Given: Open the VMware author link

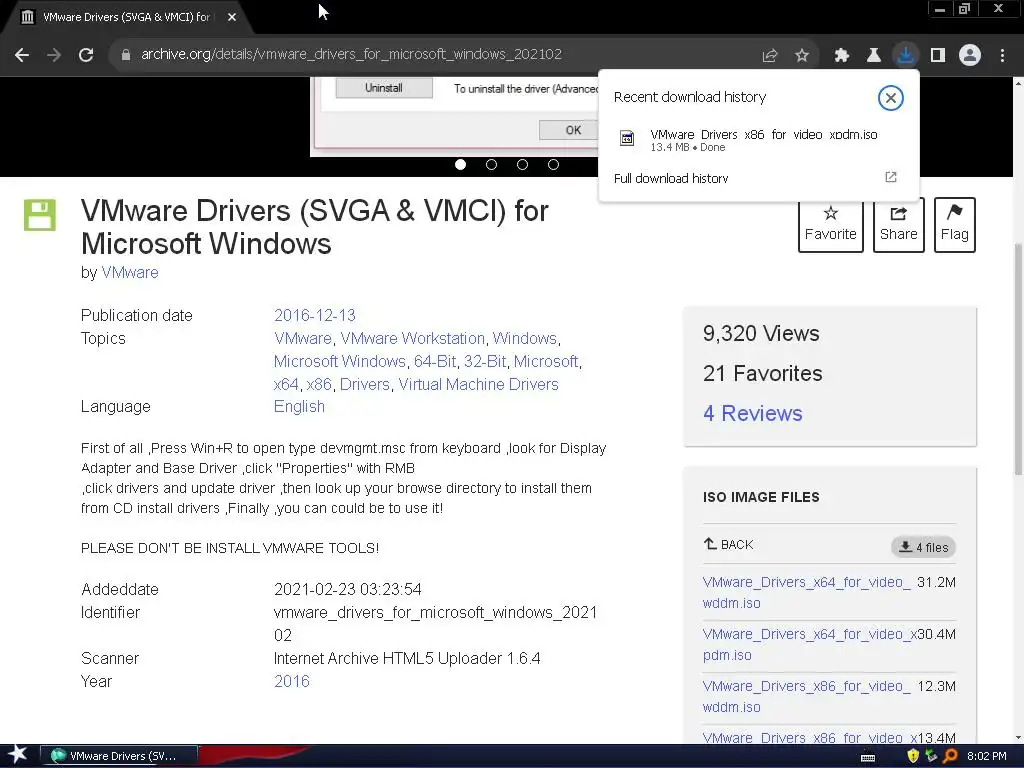Looking at the screenshot, I should point(130,272).
